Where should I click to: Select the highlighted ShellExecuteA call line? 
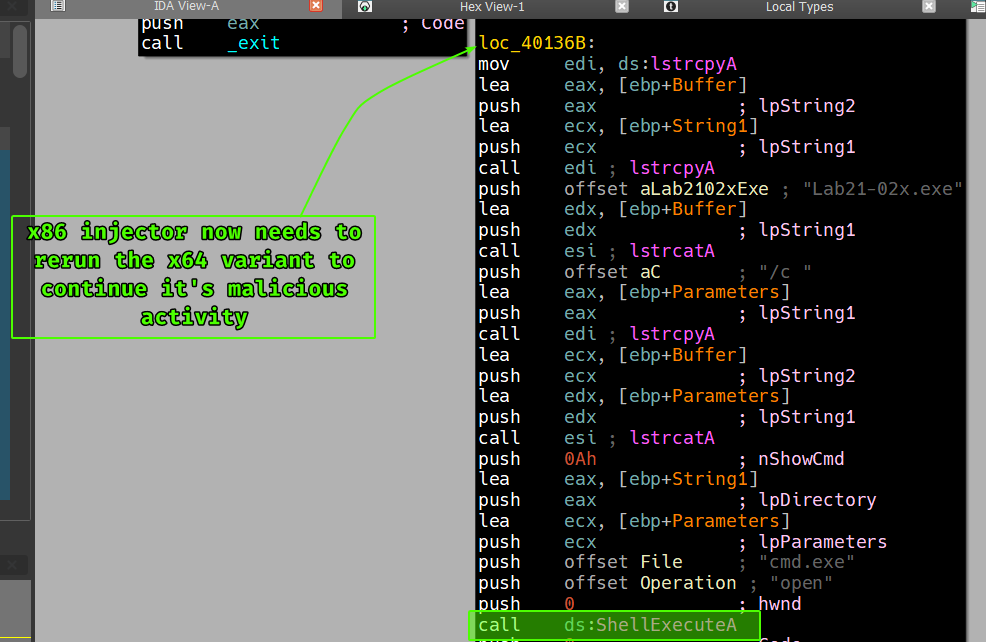(x=607, y=625)
